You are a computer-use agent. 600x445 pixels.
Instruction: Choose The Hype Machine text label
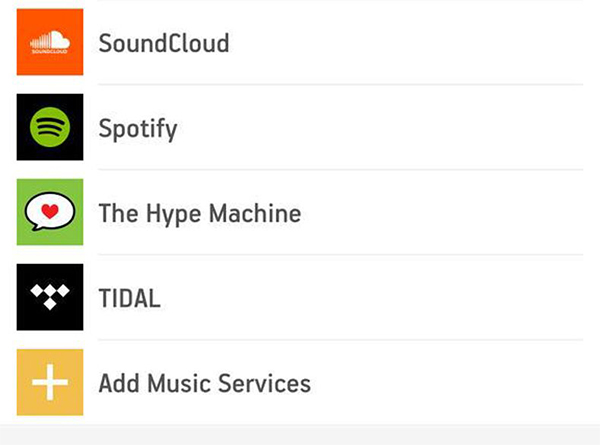coord(199,214)
